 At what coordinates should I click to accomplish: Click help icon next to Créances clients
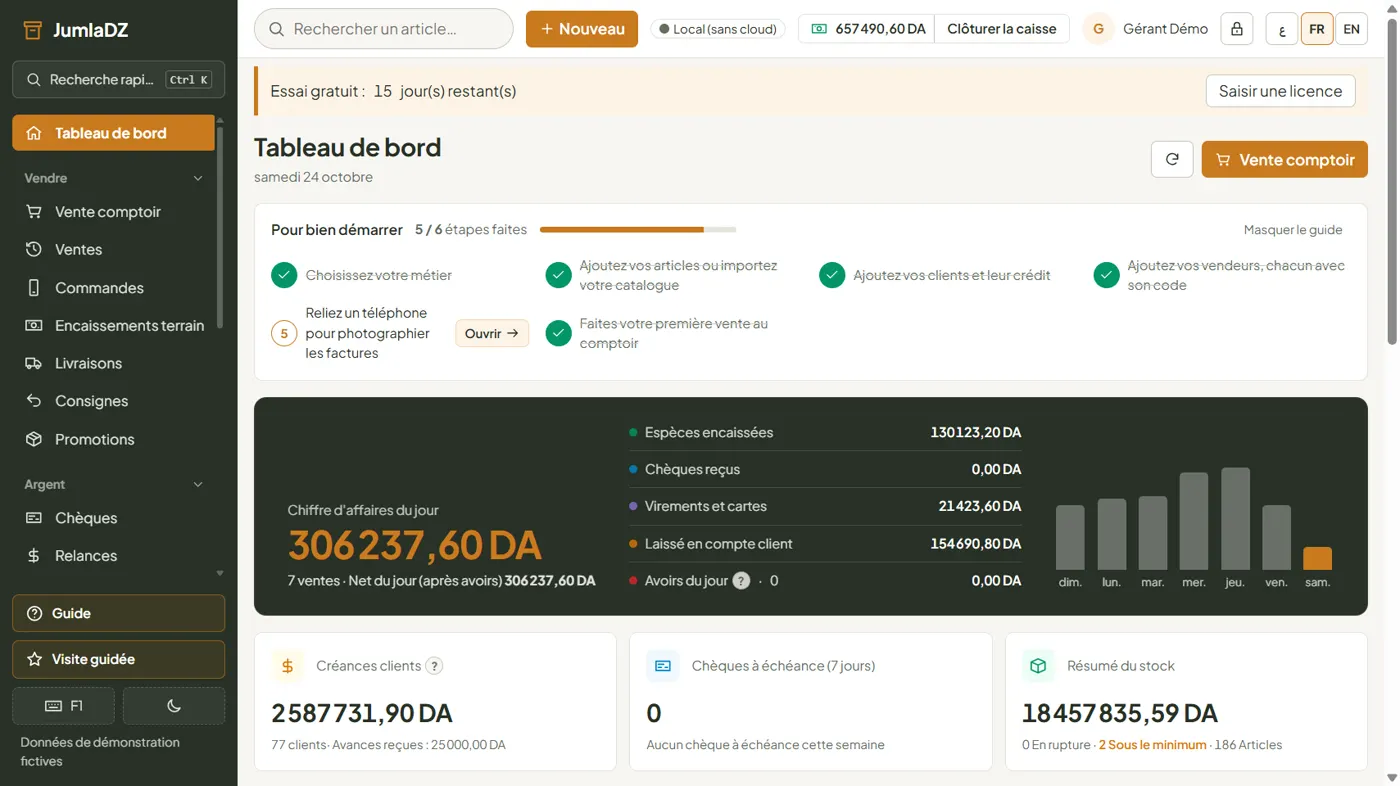coord(434,666)
